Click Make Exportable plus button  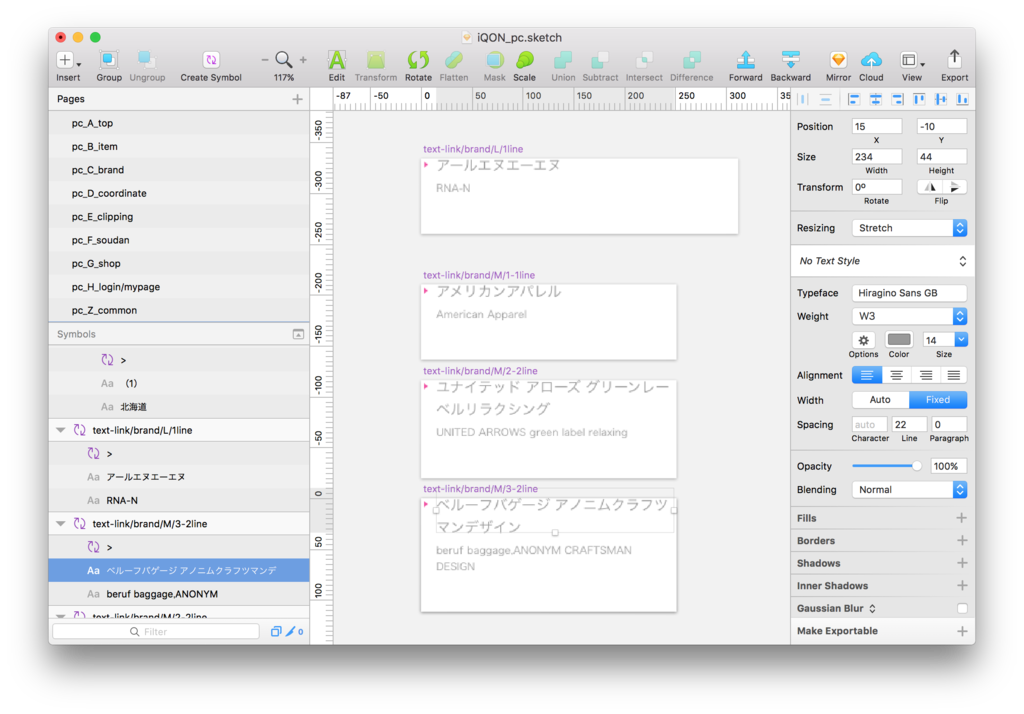pos(961,631)
